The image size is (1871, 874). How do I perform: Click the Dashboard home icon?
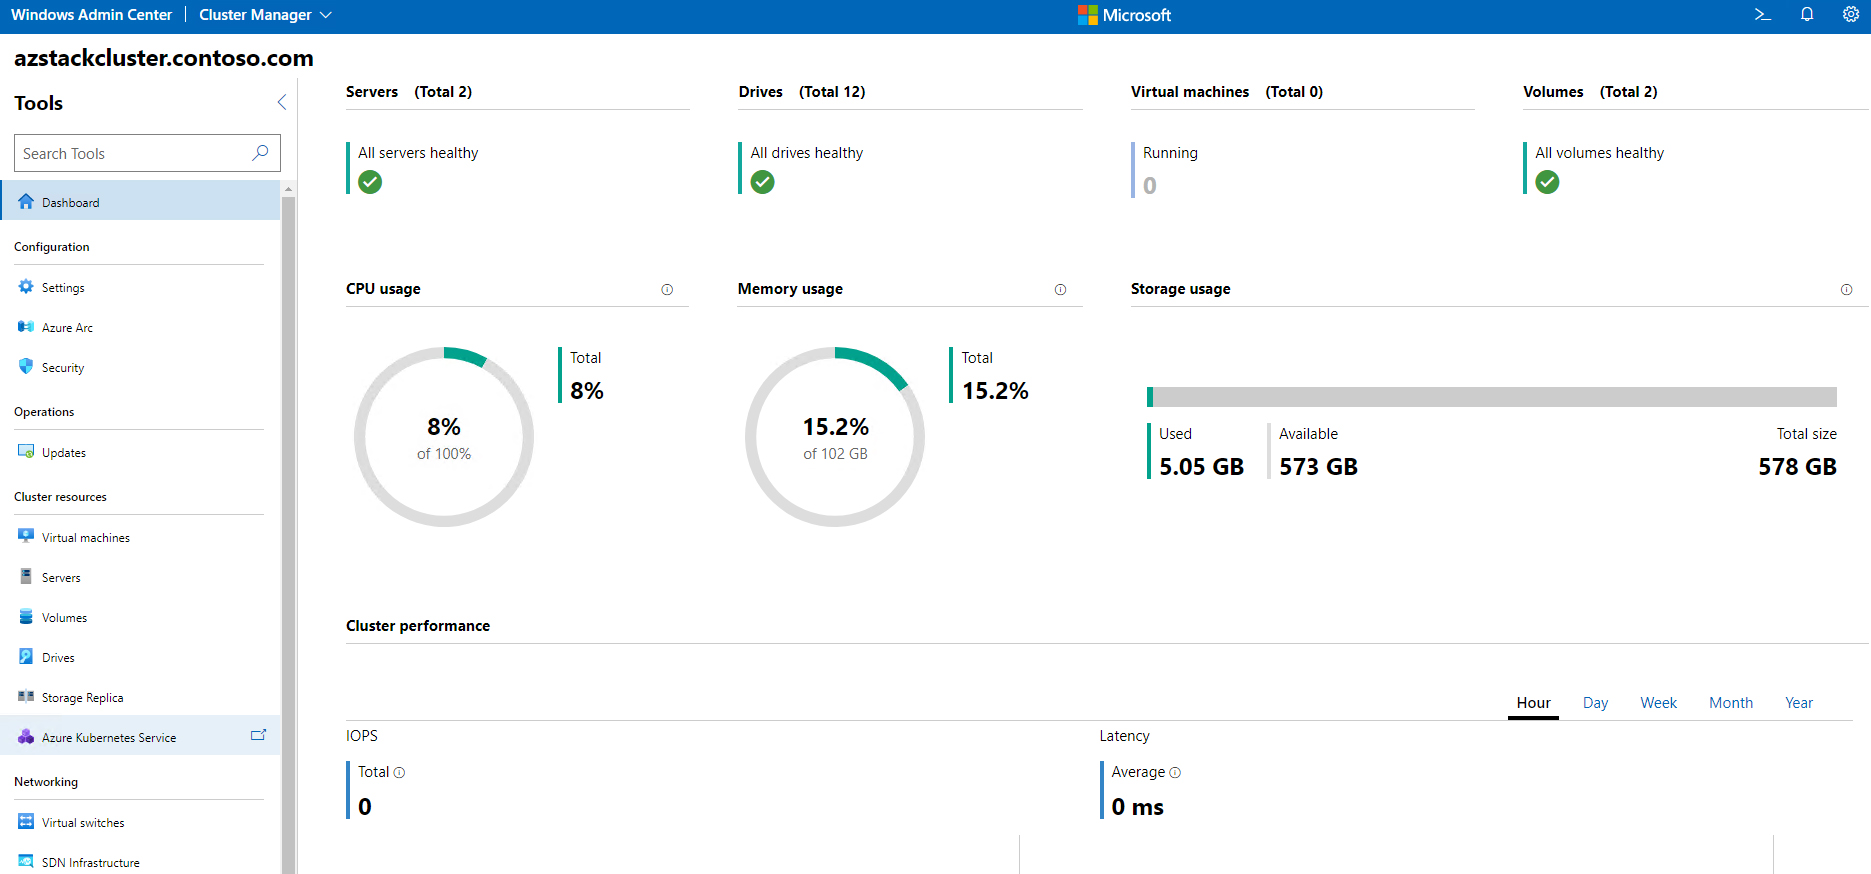pyautogui.click(x=26, y=202)
